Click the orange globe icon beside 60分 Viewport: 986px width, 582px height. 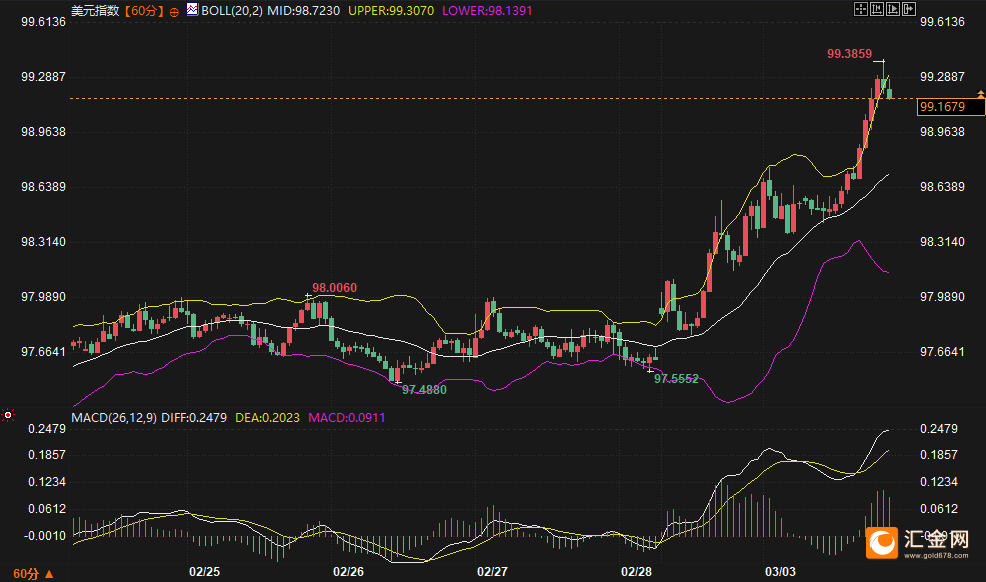175,11
